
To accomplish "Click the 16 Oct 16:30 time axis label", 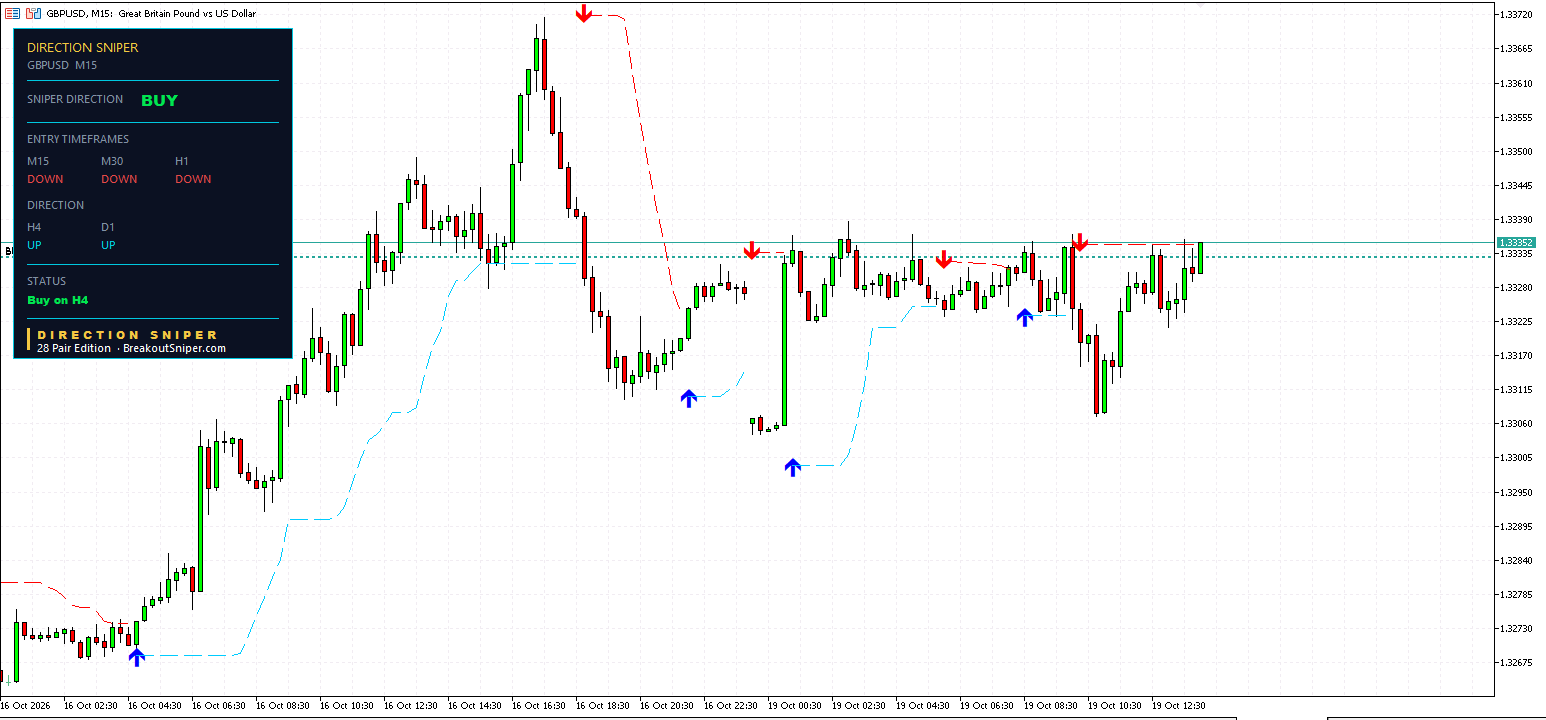I will tap(539, 705).
